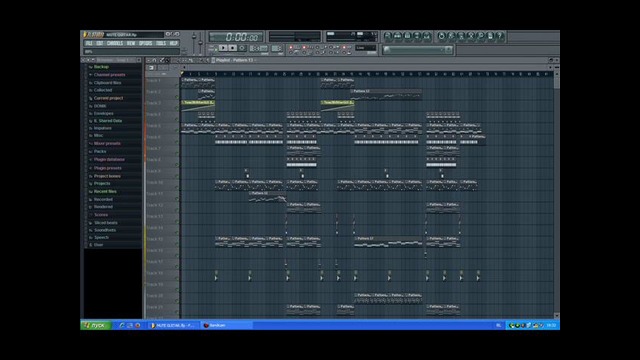The width and height of the screenshot is (640, 360).
Task: Mute Track 1 via its green dot
Action: (x=177, y=85)
